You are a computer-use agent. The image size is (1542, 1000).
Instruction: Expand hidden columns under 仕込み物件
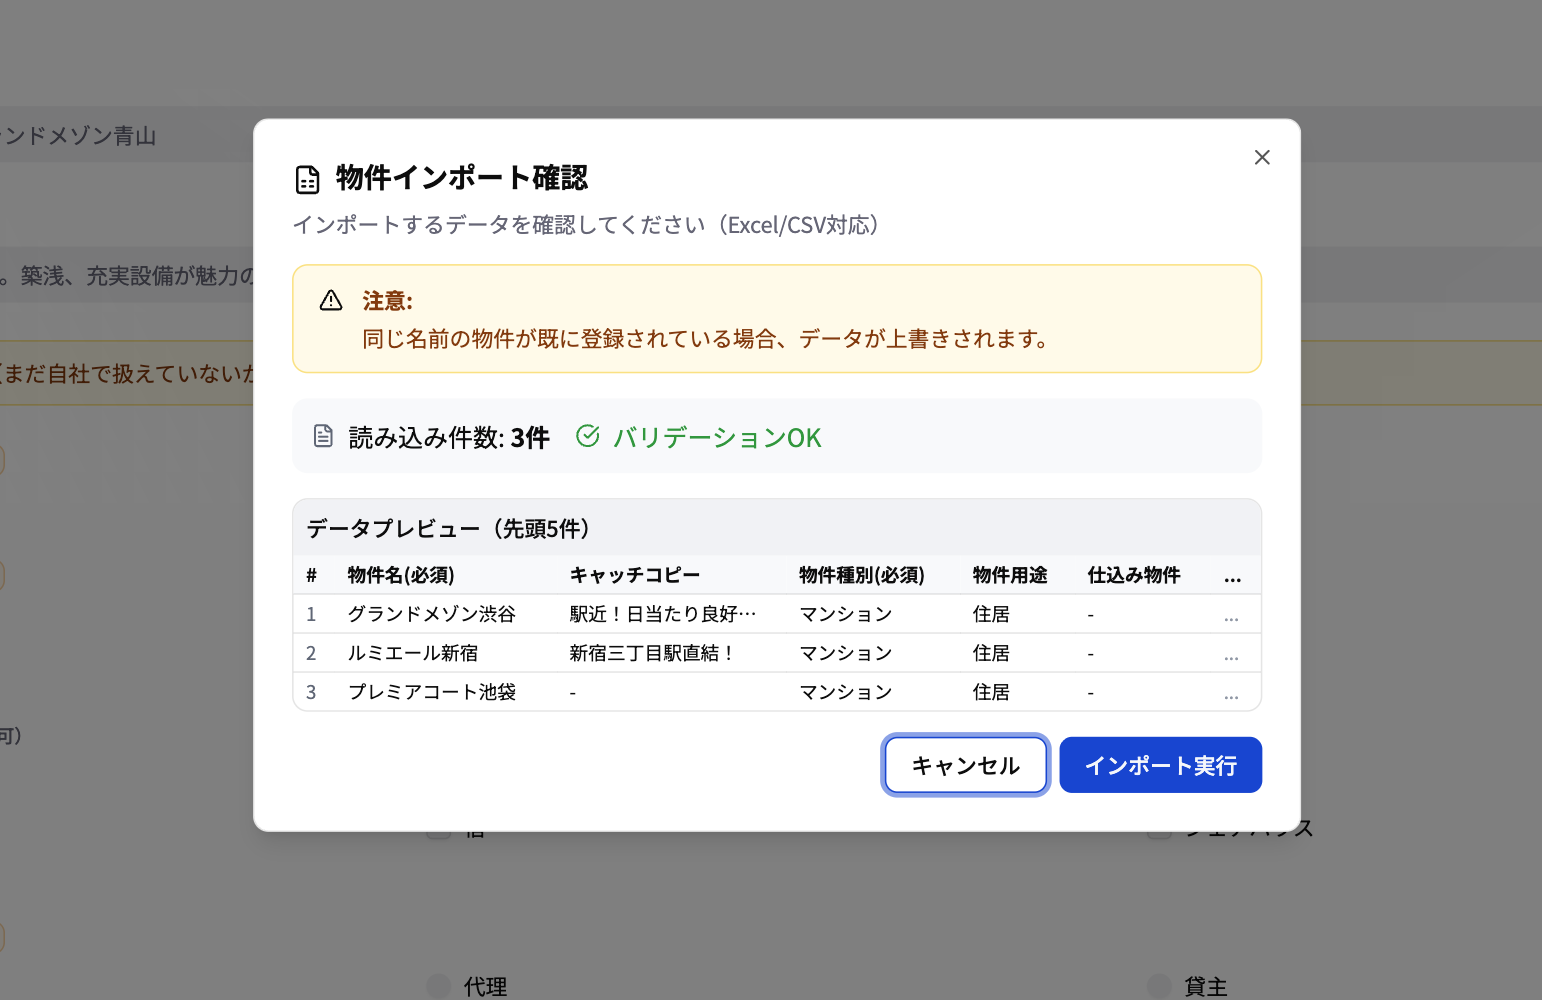coord(1134,575)
